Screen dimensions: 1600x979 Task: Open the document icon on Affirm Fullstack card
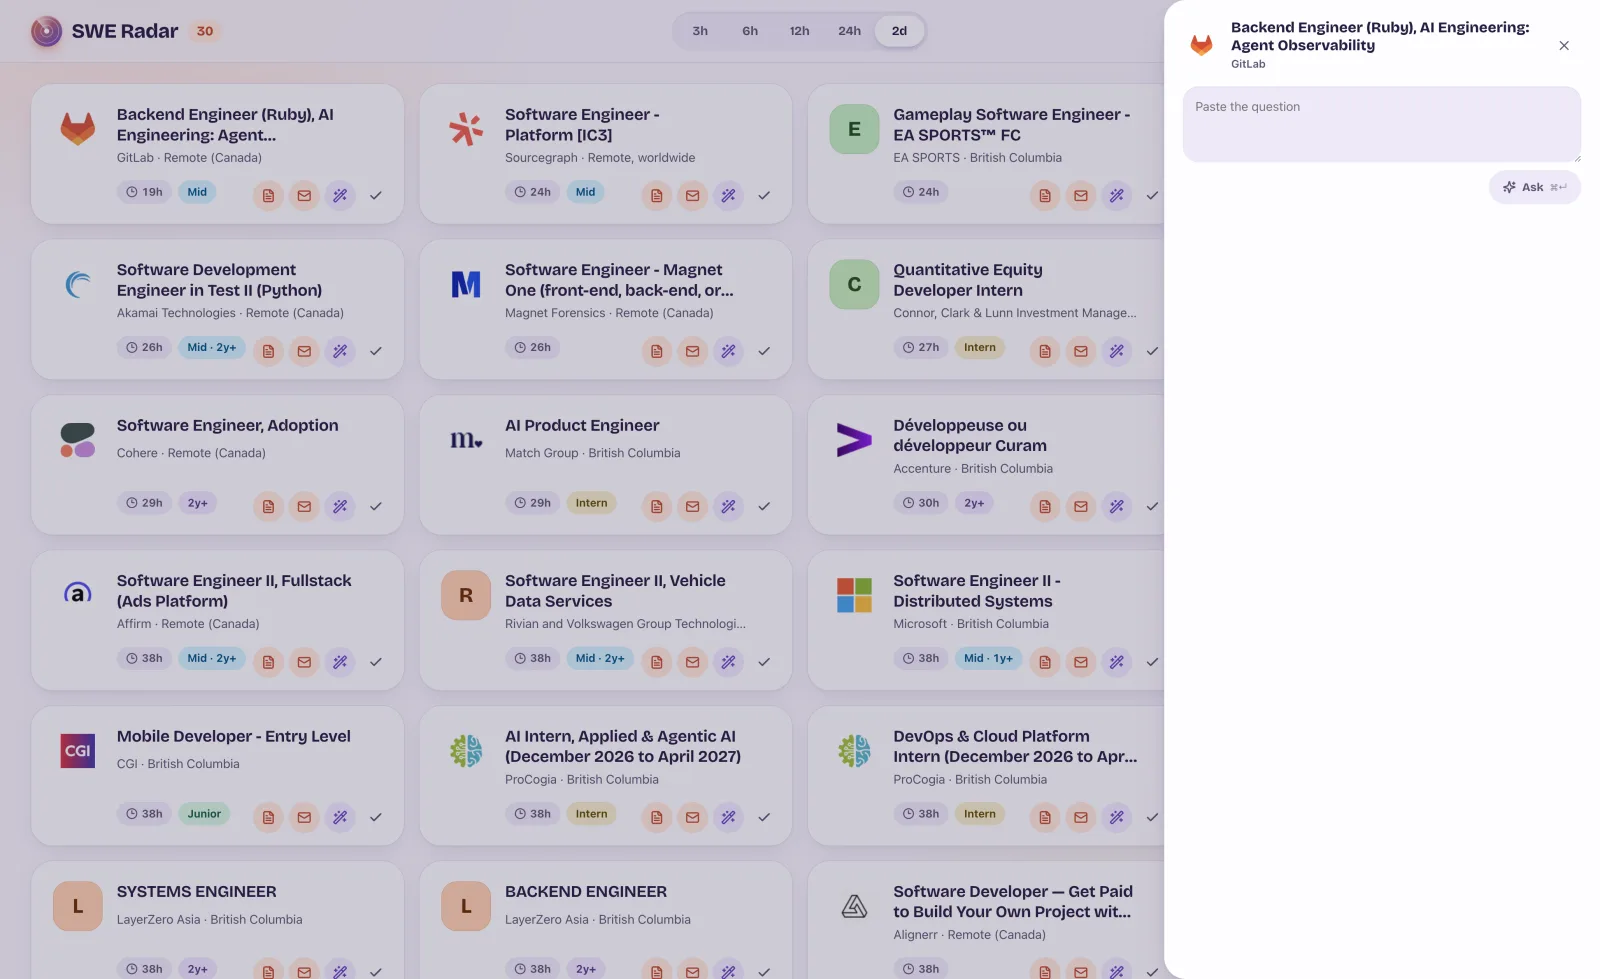point(268,662)
